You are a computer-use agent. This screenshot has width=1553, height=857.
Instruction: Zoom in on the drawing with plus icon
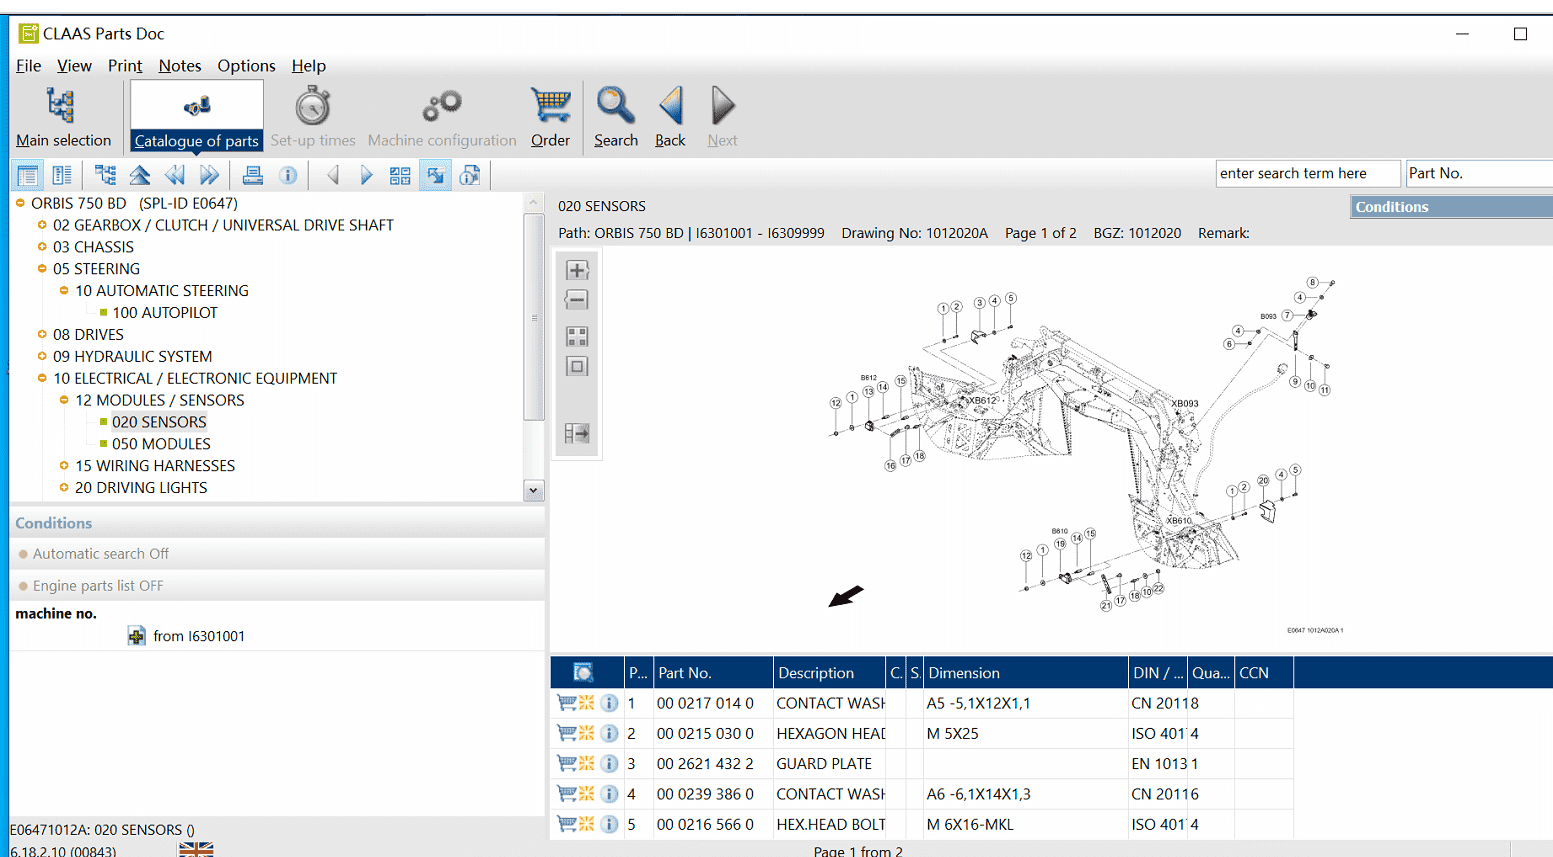[x=577, y=270]
